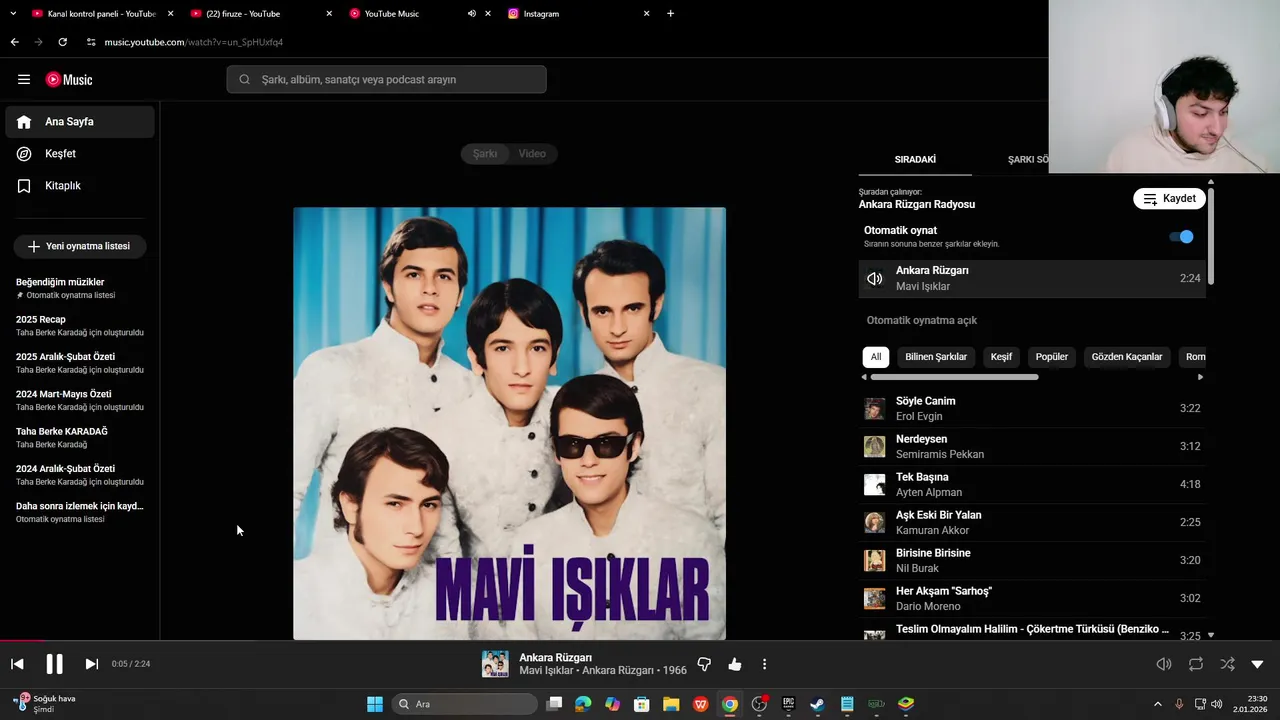
Task: Click the Mavi Işıklar album artwork
Action: pyautogui.click(x=509, y=423)
